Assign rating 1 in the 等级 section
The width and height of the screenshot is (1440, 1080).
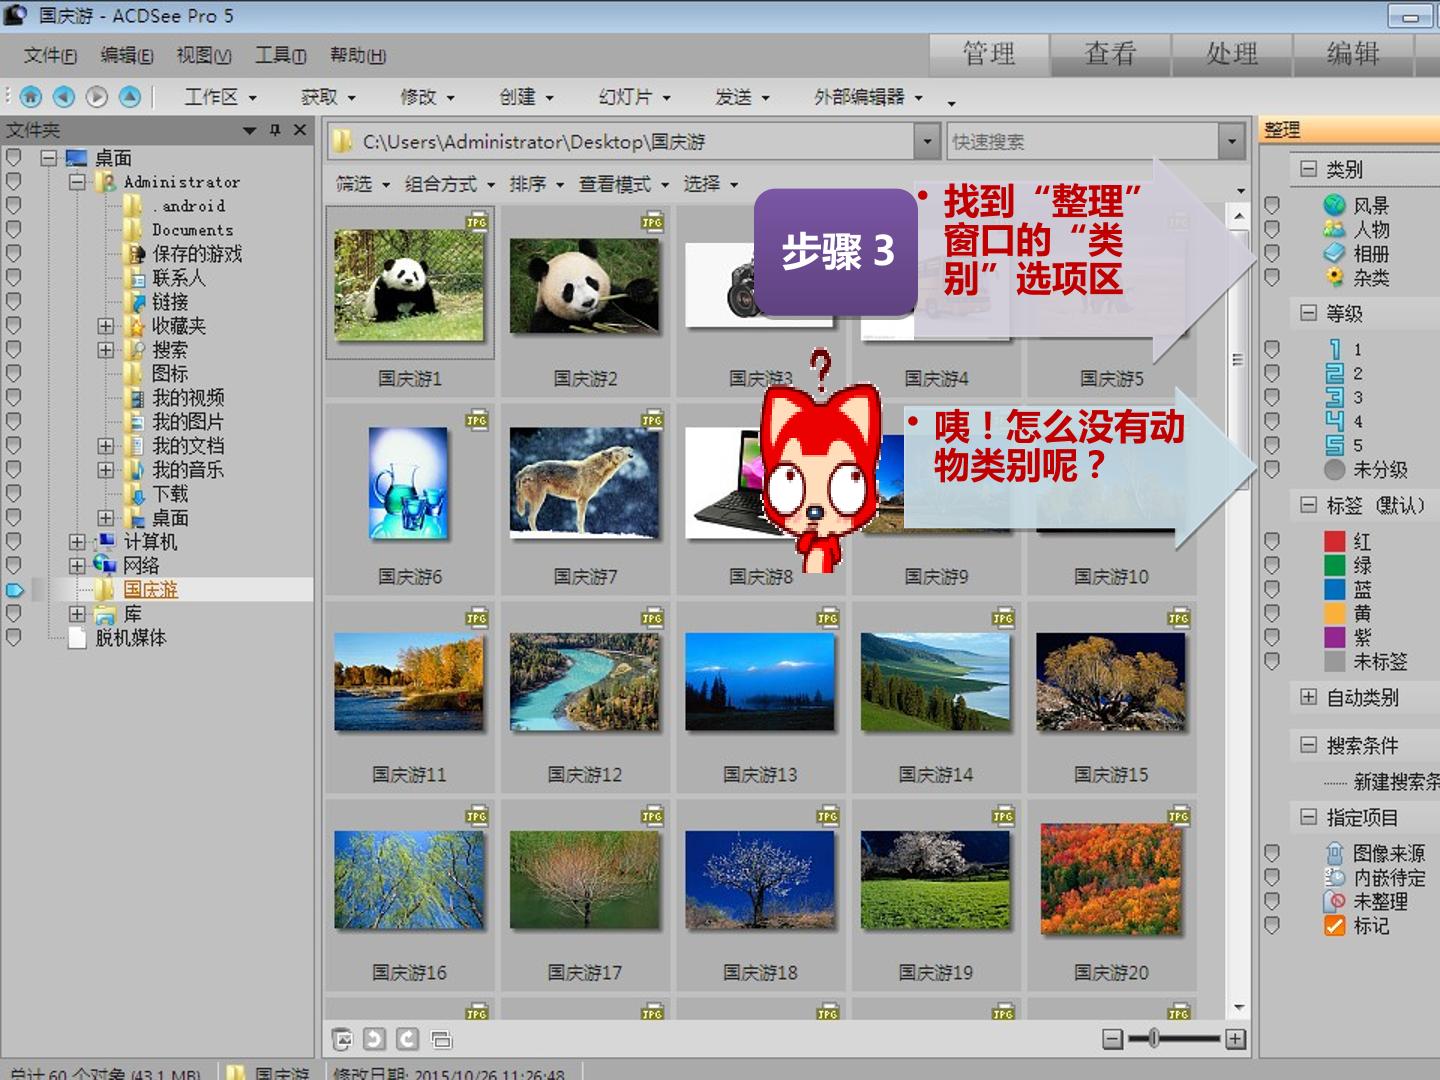[1334, 349]
